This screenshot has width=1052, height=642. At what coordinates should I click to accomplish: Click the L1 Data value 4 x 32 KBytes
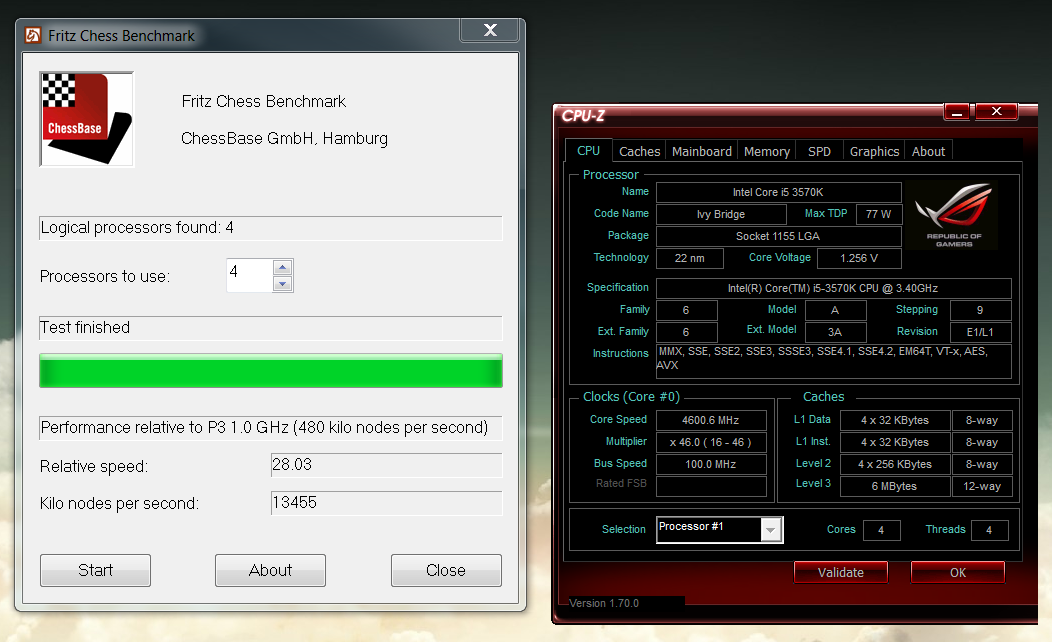[x=894, y=421]
